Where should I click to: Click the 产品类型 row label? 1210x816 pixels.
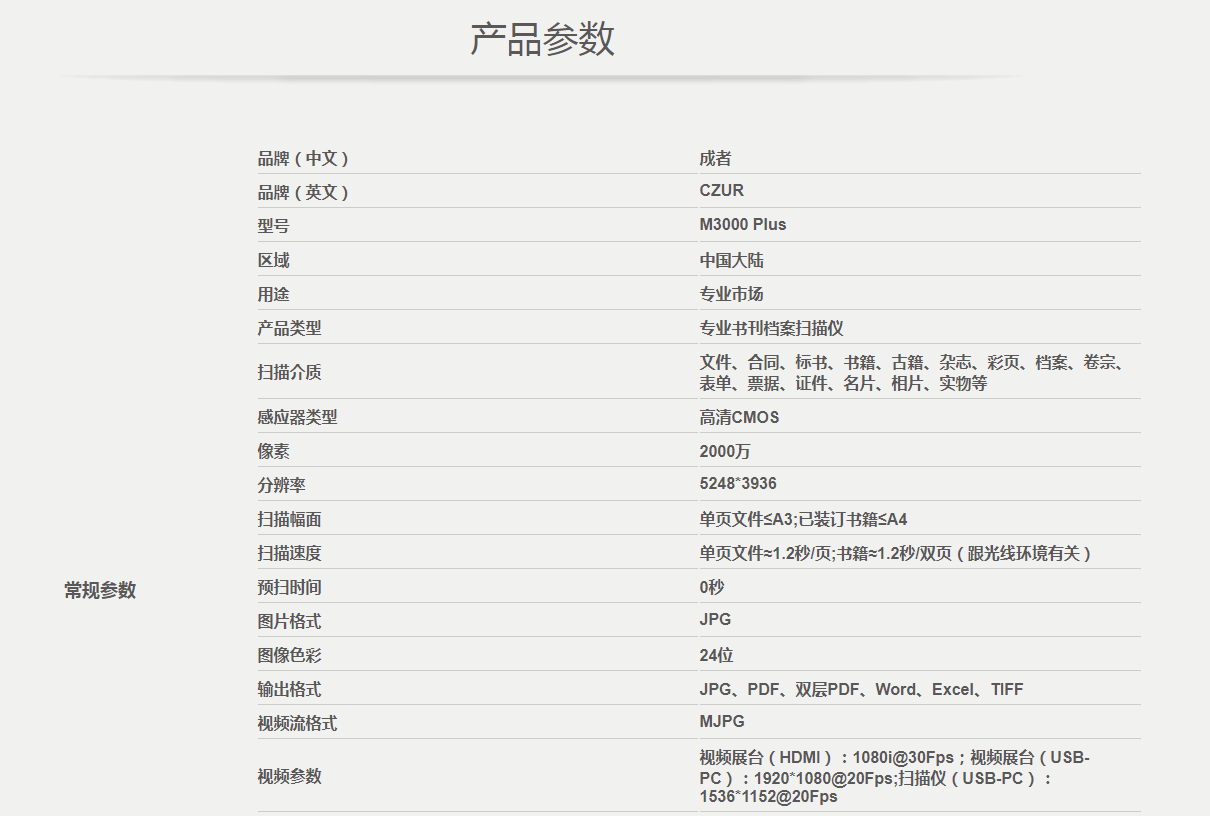tap(289, 328)
